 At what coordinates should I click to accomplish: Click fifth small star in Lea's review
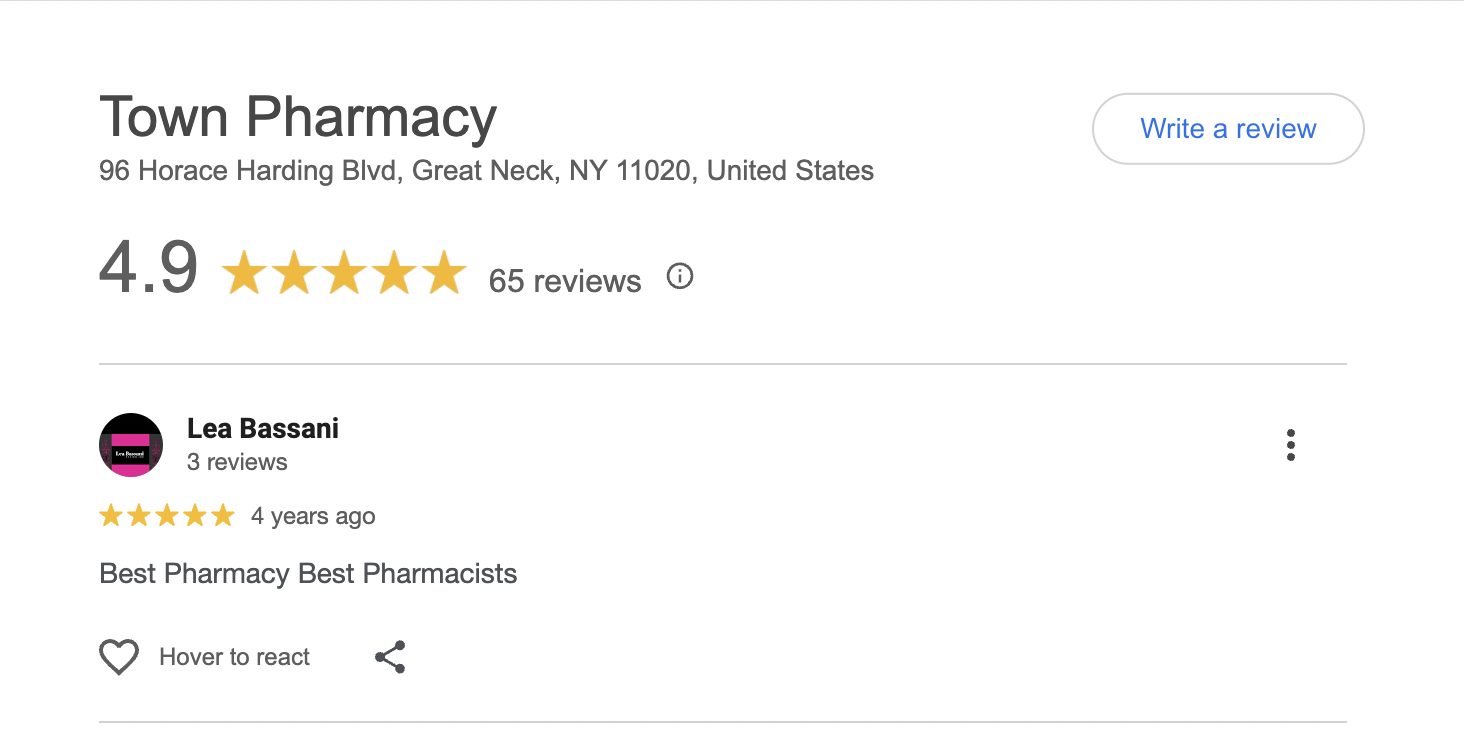(x=222, y=516)
